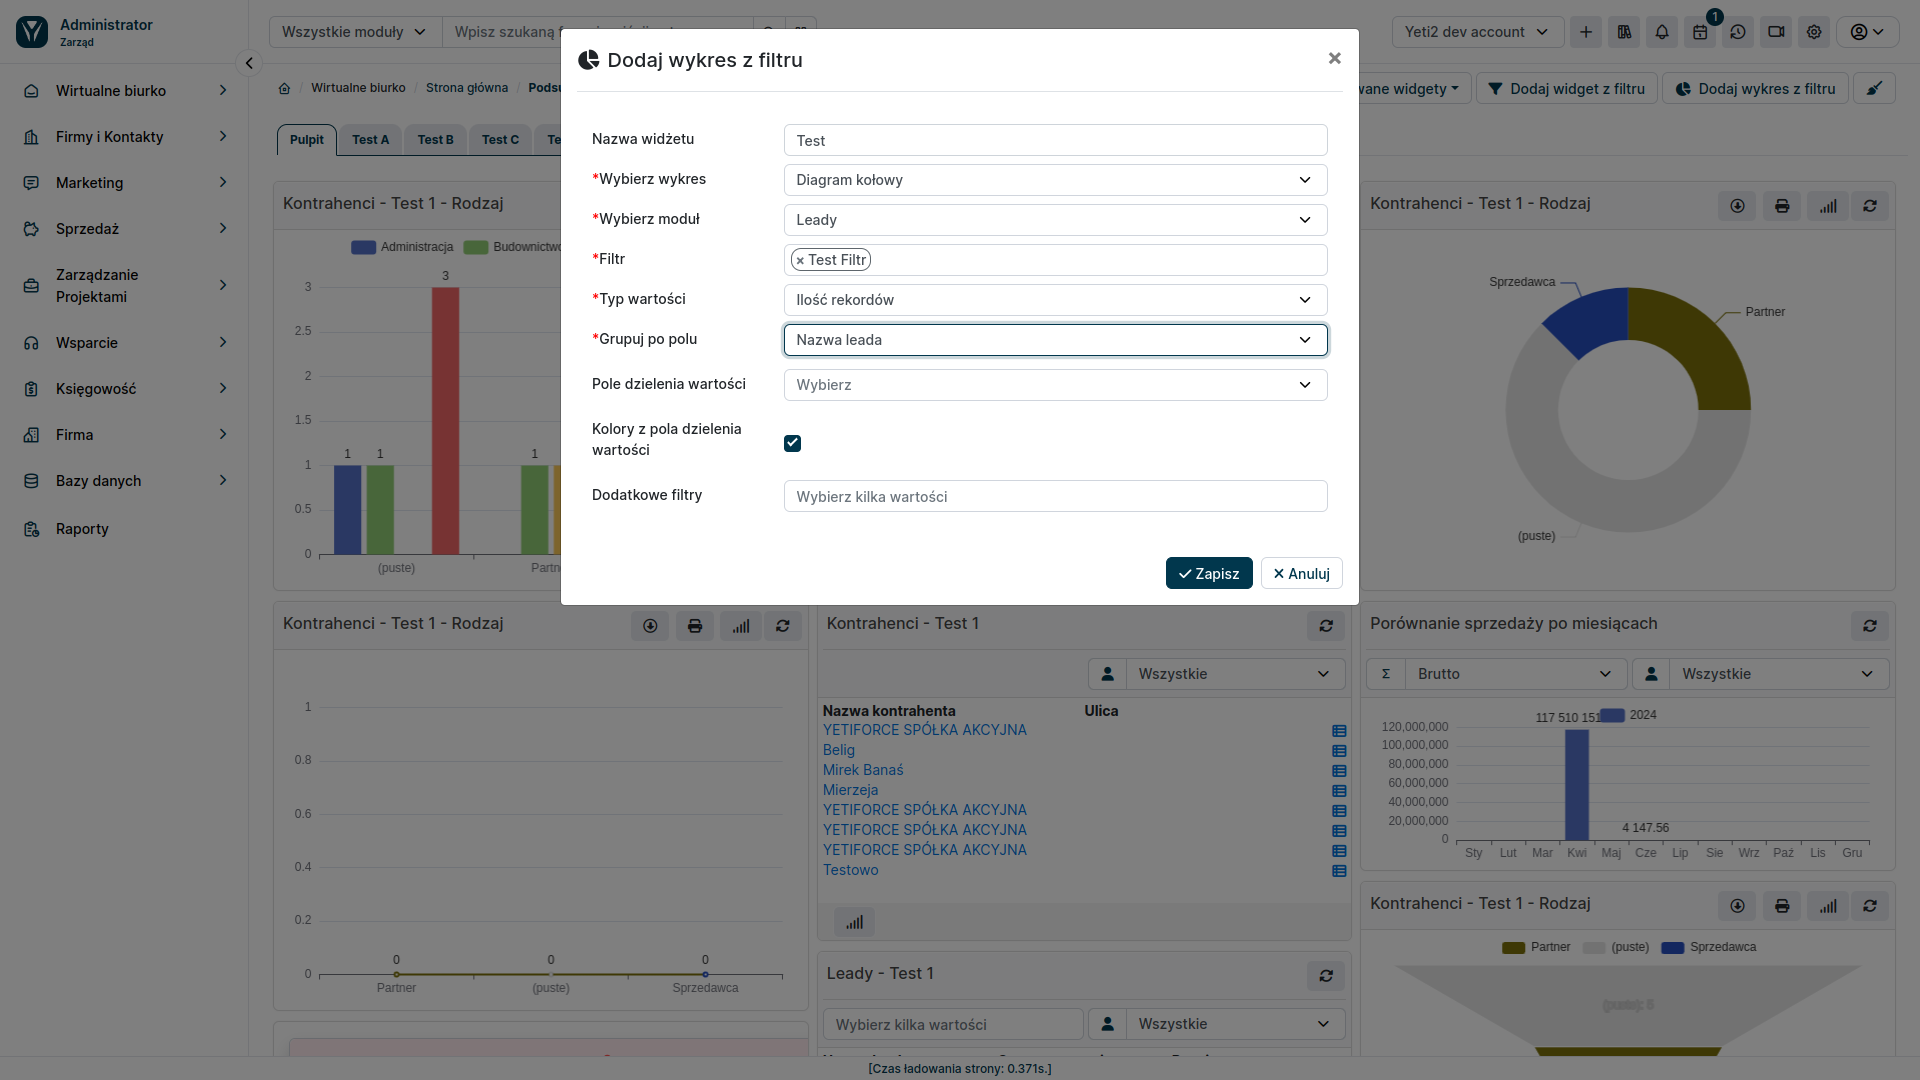1920x1080 pixels.
Task: Open Brutto dropdown in sales widget
Action: [1515, 674]
